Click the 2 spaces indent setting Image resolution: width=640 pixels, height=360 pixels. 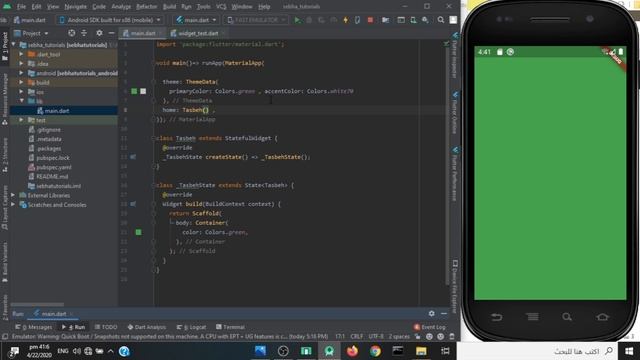399,336
